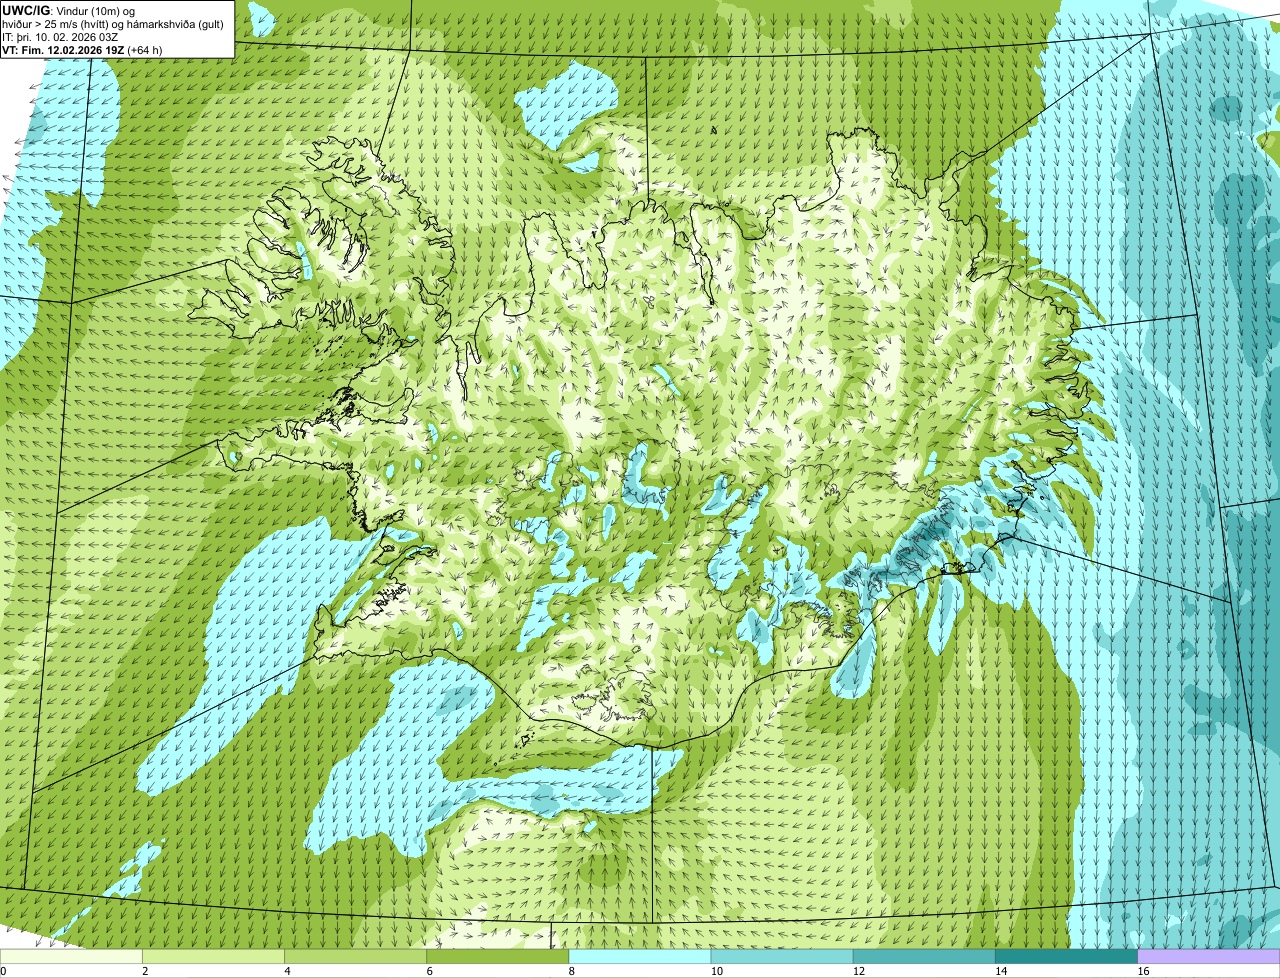
Task: Click the initial time "IT: þri. 10. 02. 2026 03Z"
Action: (62, 36)
